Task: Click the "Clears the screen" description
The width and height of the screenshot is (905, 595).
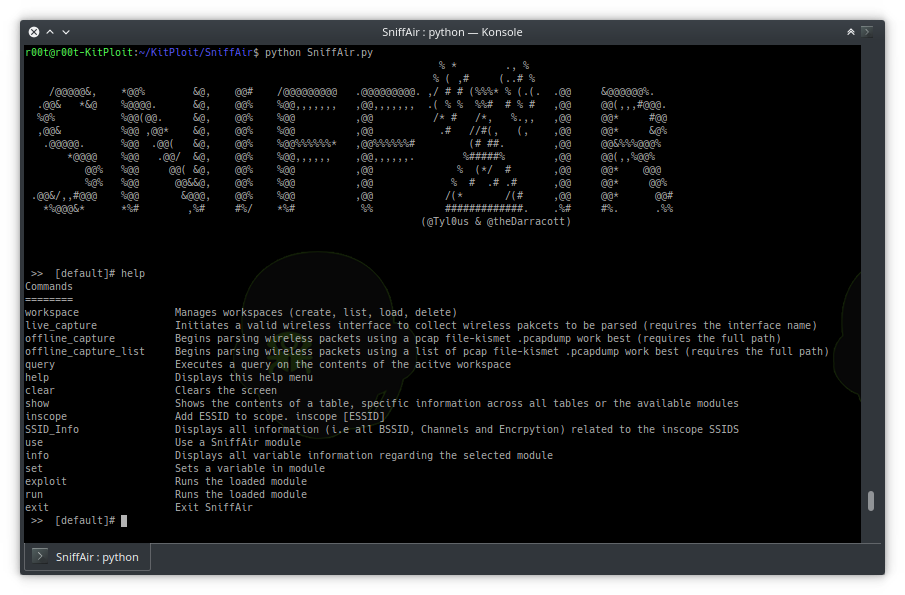Action: pos(226,391)
